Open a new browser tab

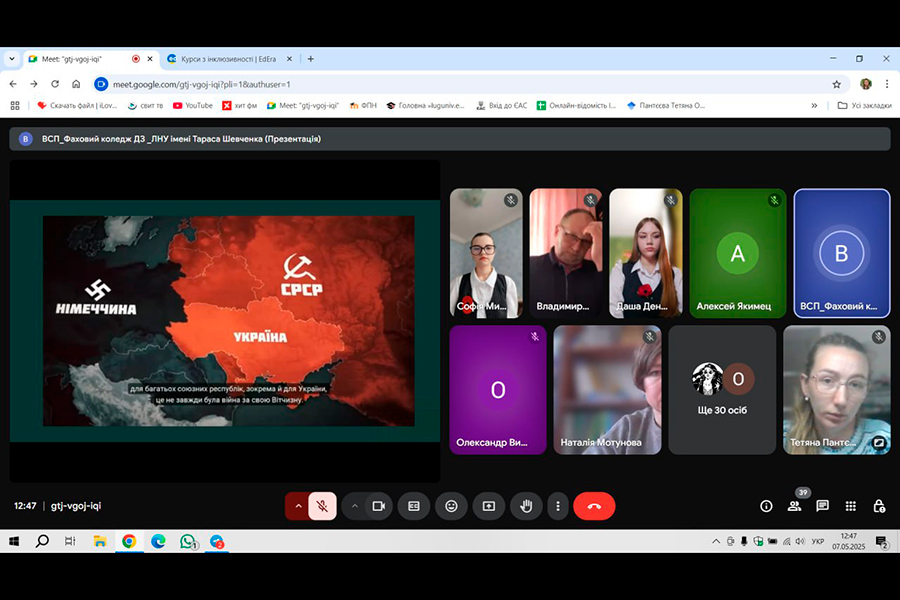coord(311,59)
